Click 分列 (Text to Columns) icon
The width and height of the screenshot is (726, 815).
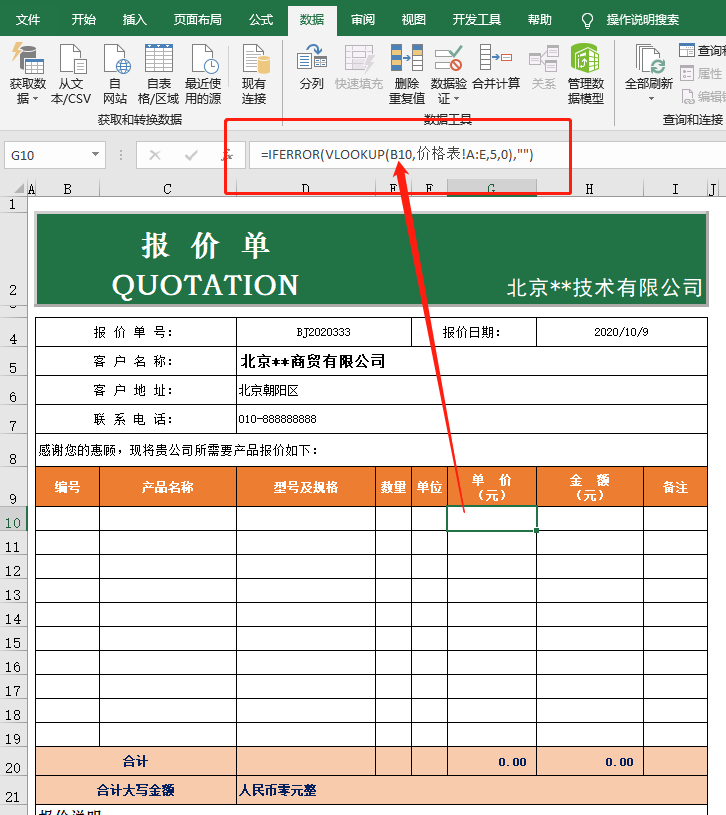[311, 67]
